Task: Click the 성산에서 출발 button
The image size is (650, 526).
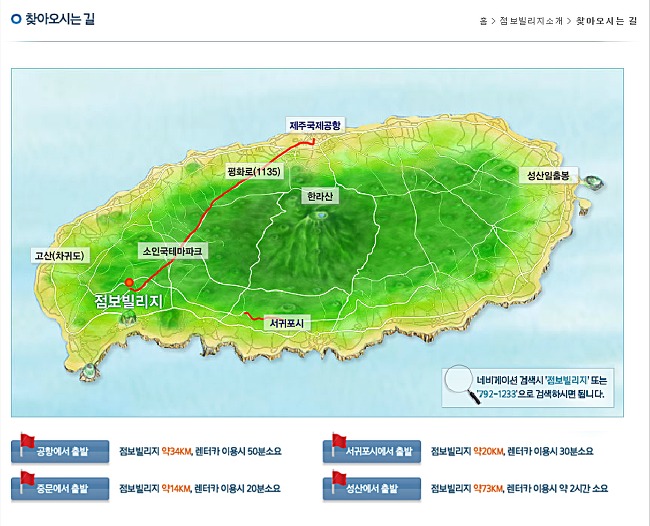Action: tap(372, 488)
